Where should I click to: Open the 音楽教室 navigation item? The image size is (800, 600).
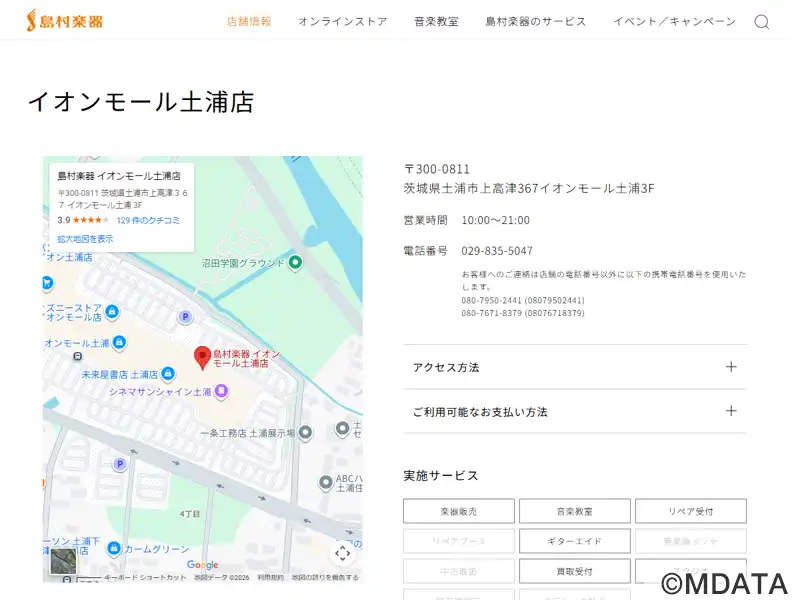point(436,22)
